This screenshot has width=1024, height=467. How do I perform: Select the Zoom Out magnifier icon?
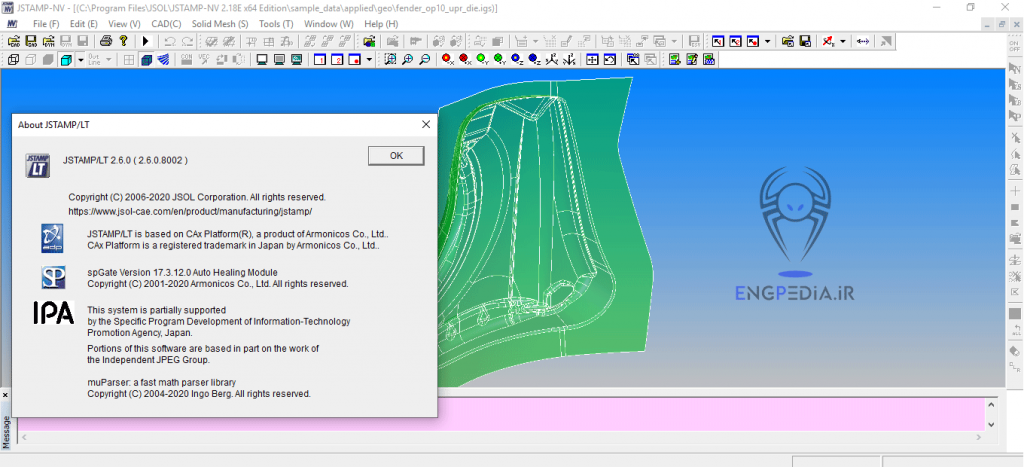pyautogui.click(x=424, y=60)
